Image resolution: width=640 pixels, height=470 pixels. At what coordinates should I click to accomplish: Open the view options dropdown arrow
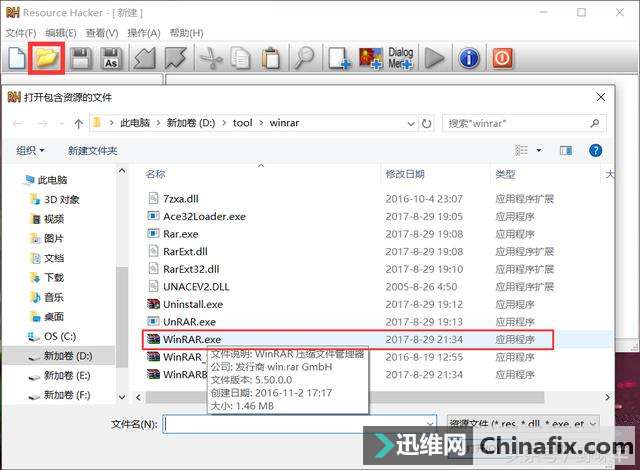pyautogui.click(x=539, y=151)
